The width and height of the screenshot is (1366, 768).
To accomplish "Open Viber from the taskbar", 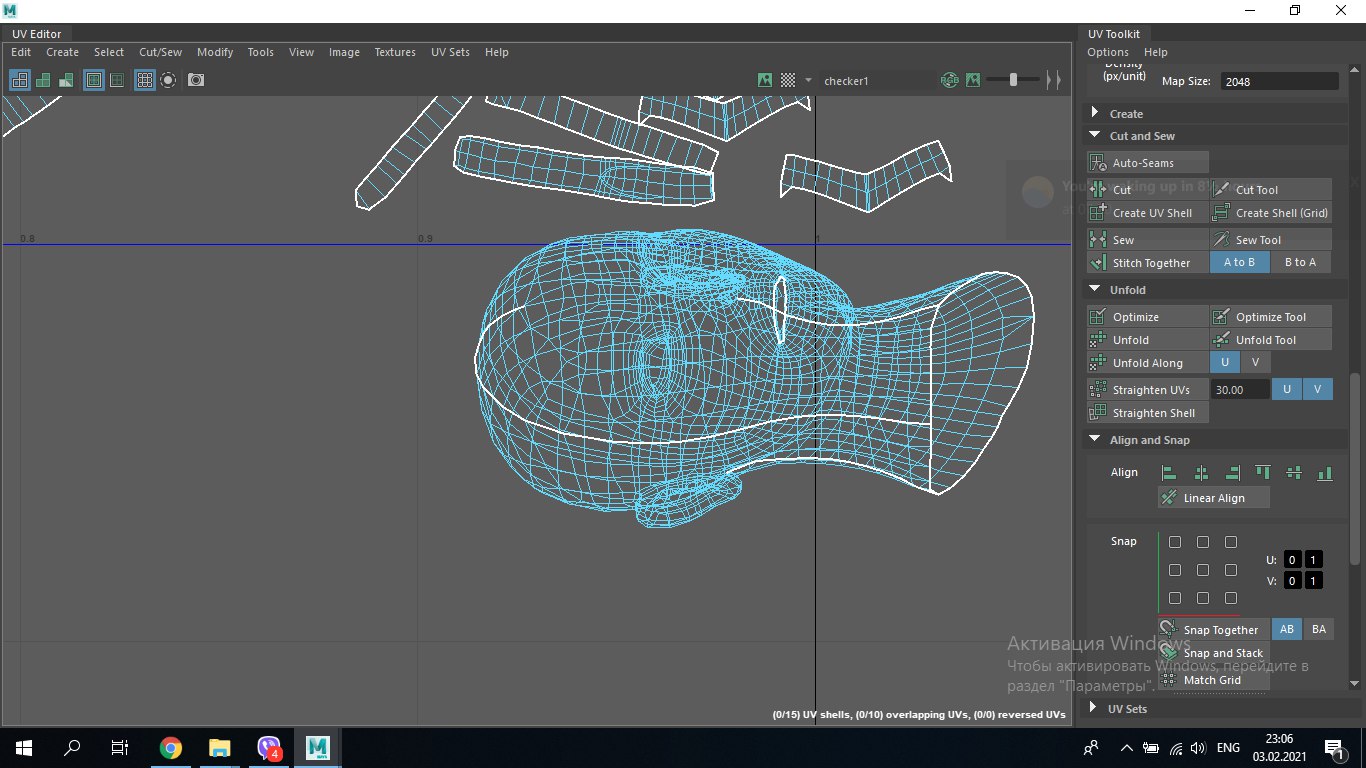I will pos(269,747).
